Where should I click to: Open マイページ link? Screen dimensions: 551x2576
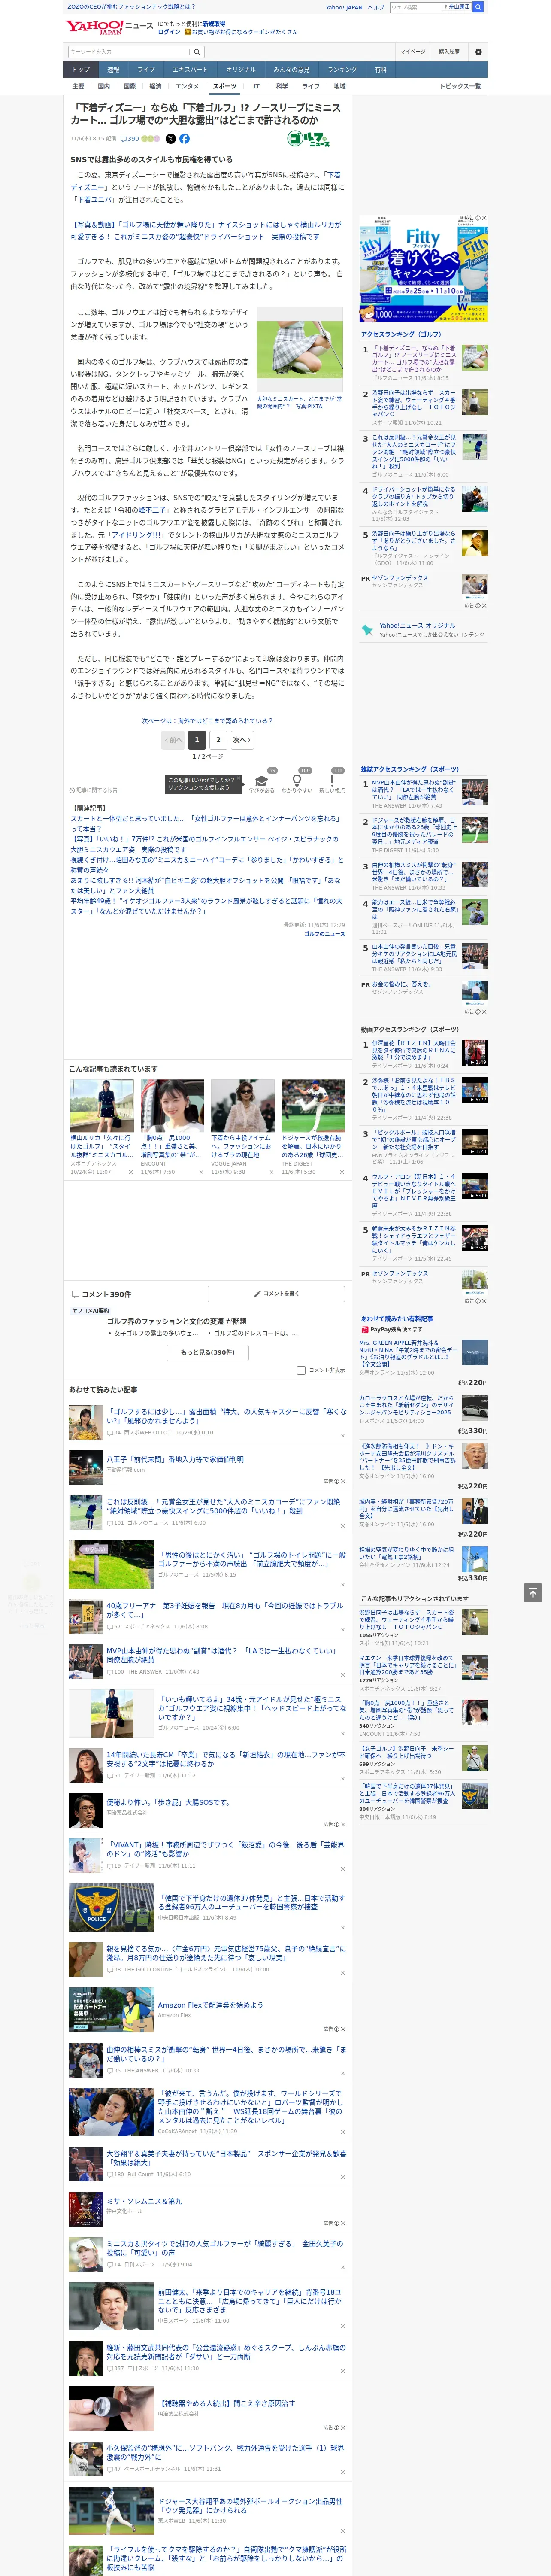(x=412, y=52)
